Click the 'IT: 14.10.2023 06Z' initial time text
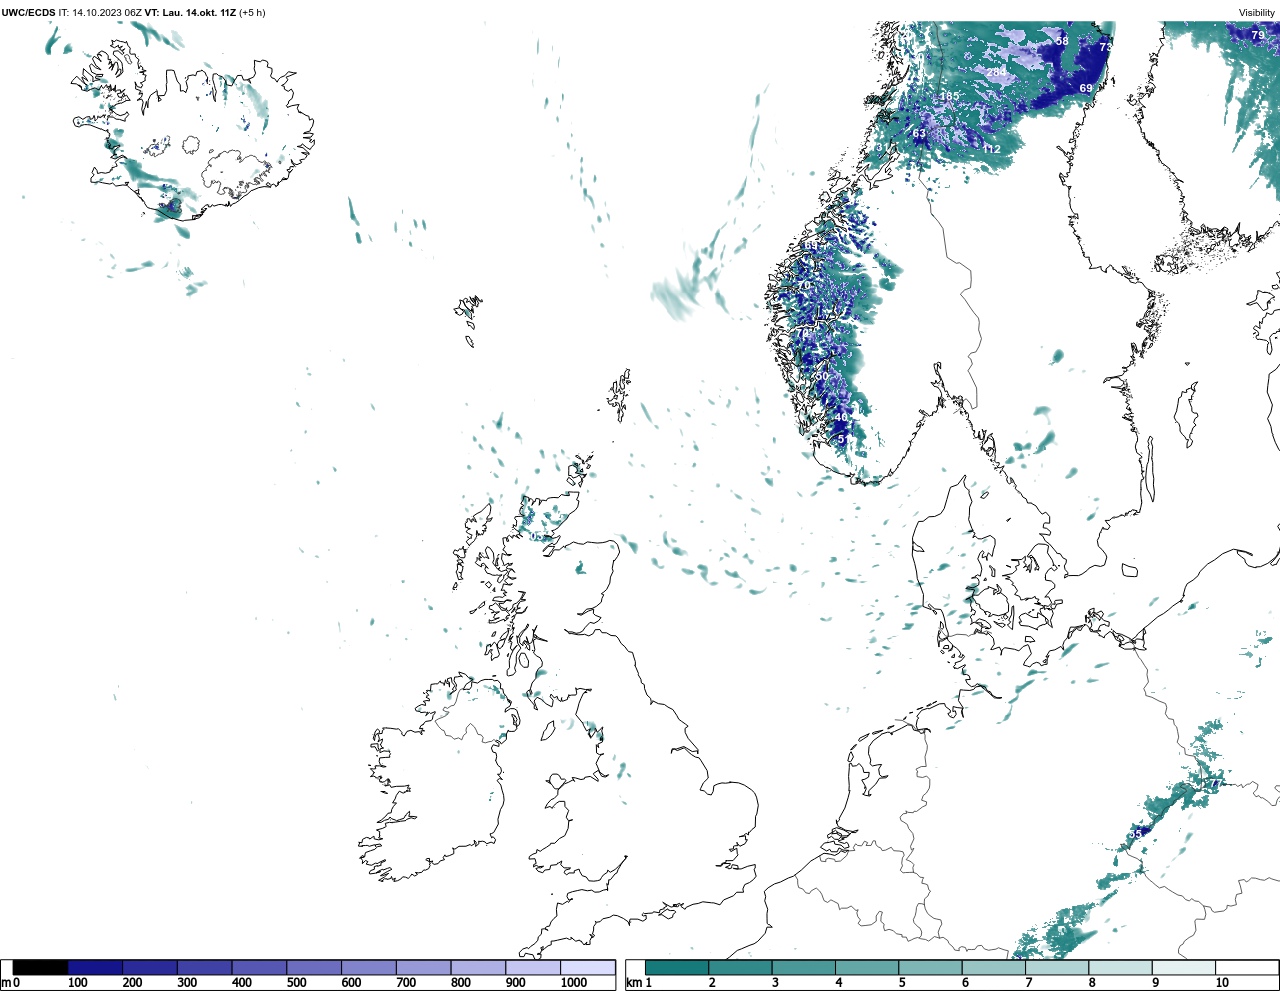 click(x=100, y=12)
